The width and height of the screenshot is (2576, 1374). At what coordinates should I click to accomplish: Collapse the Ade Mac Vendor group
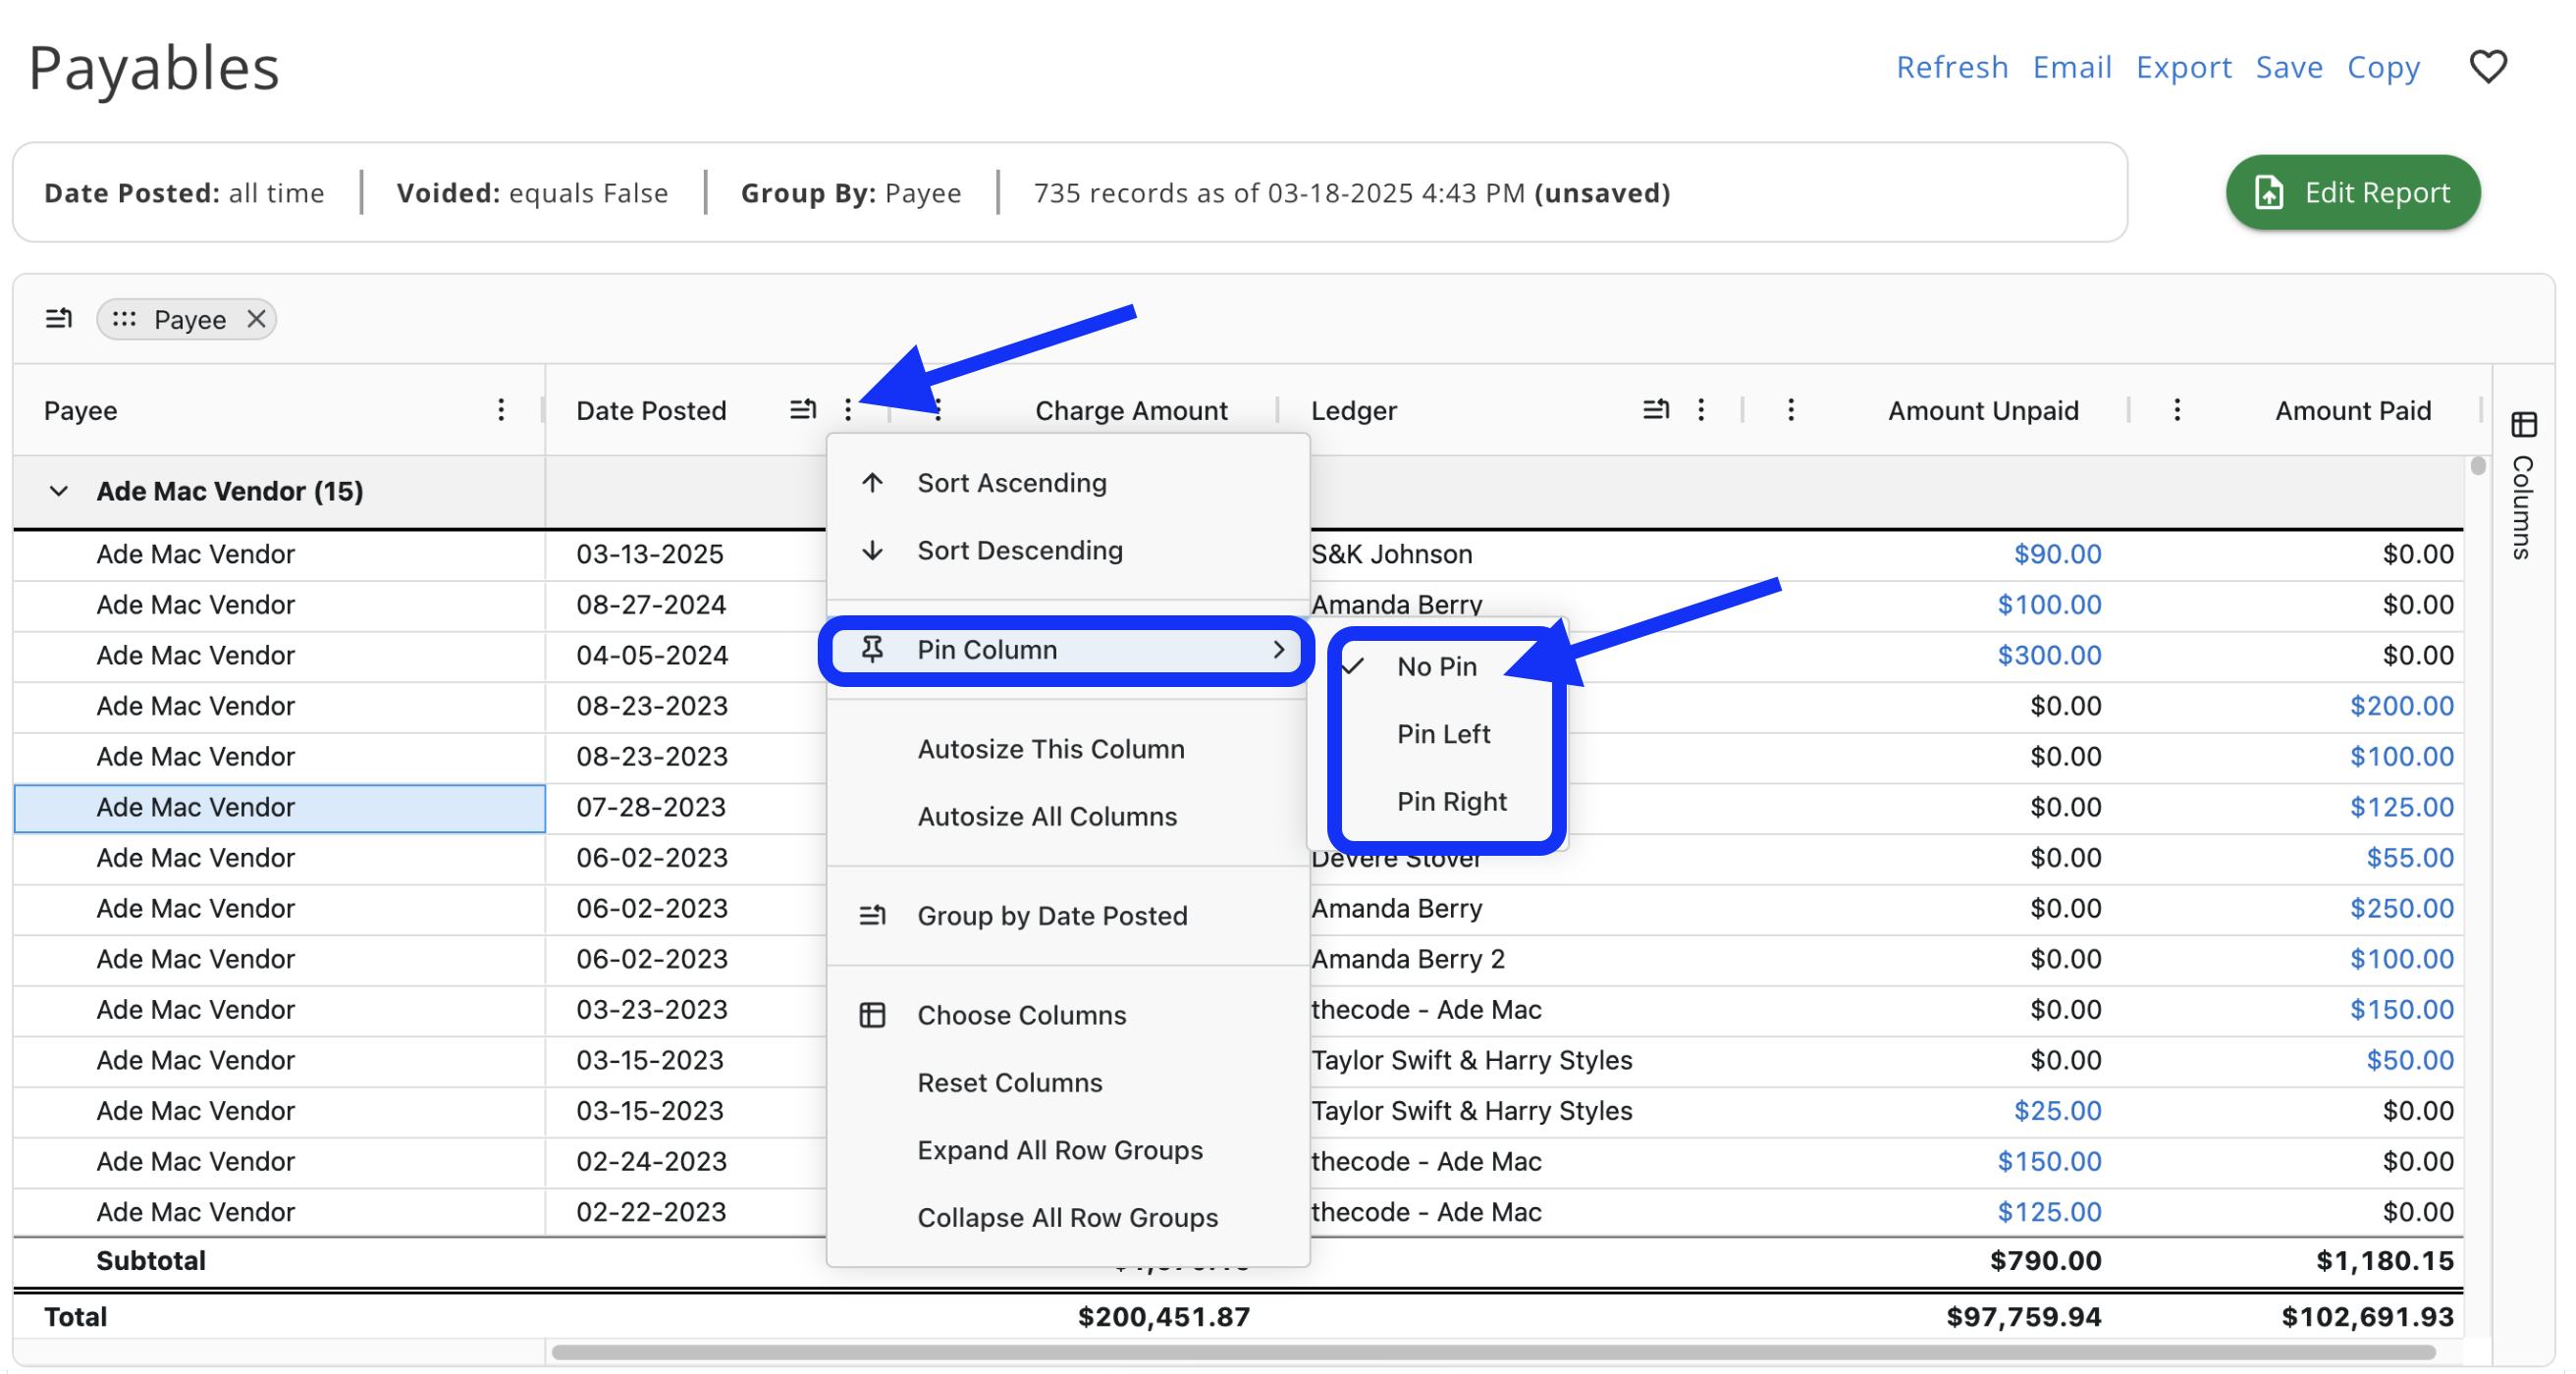pos(59,491)
